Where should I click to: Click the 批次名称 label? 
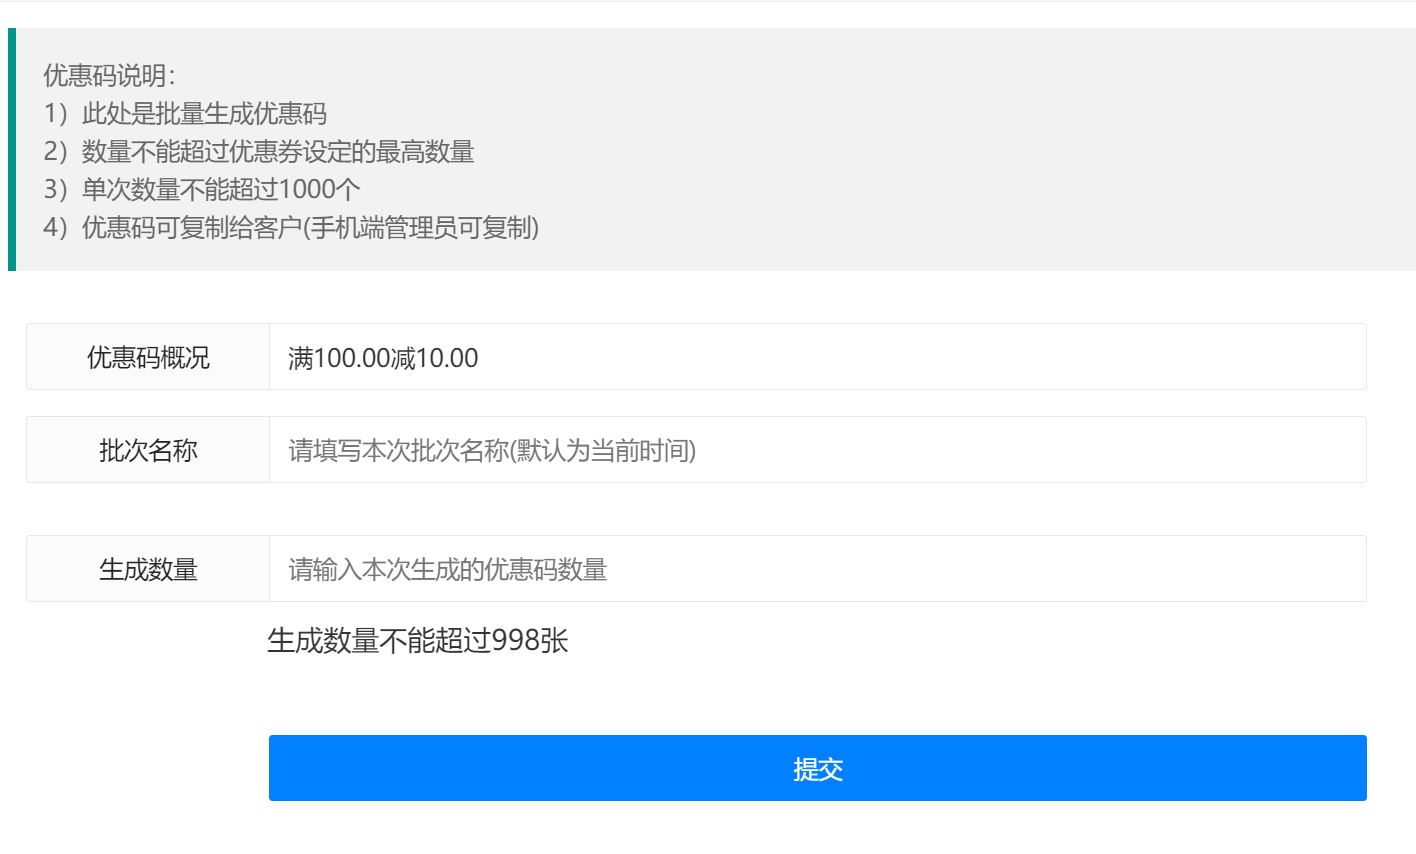click(x=148, y=450)
